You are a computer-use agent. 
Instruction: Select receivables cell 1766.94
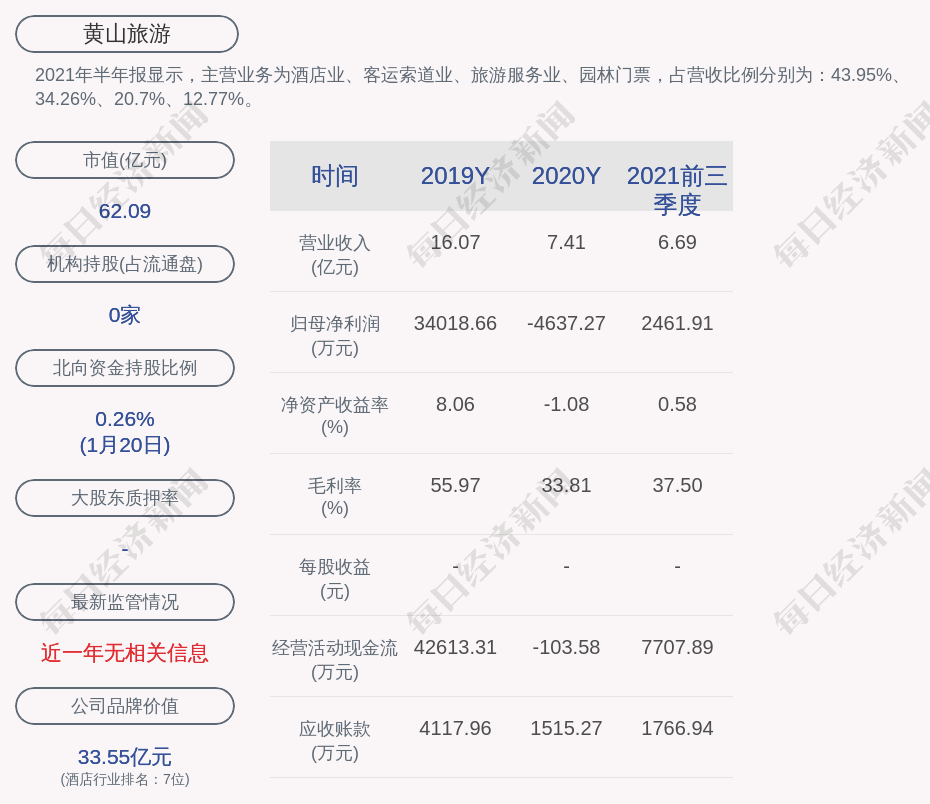click(x=677, y=728)
